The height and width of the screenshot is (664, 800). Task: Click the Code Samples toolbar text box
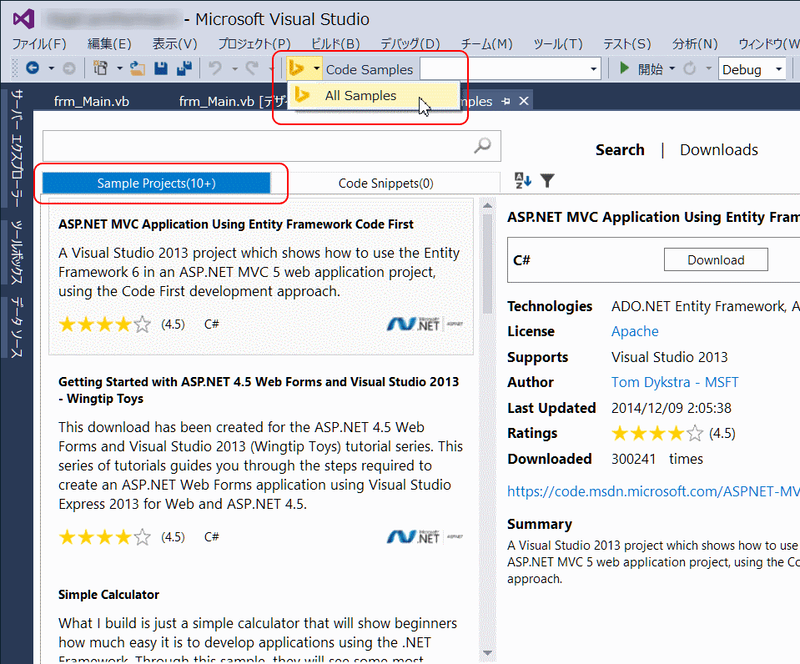(x=502, y=68)
